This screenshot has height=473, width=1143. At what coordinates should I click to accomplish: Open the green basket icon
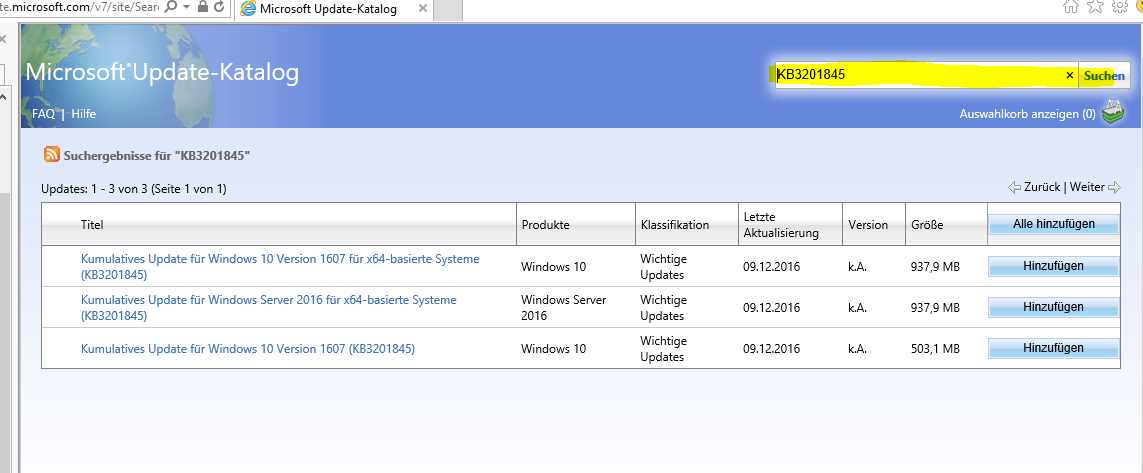point(1112,113)
